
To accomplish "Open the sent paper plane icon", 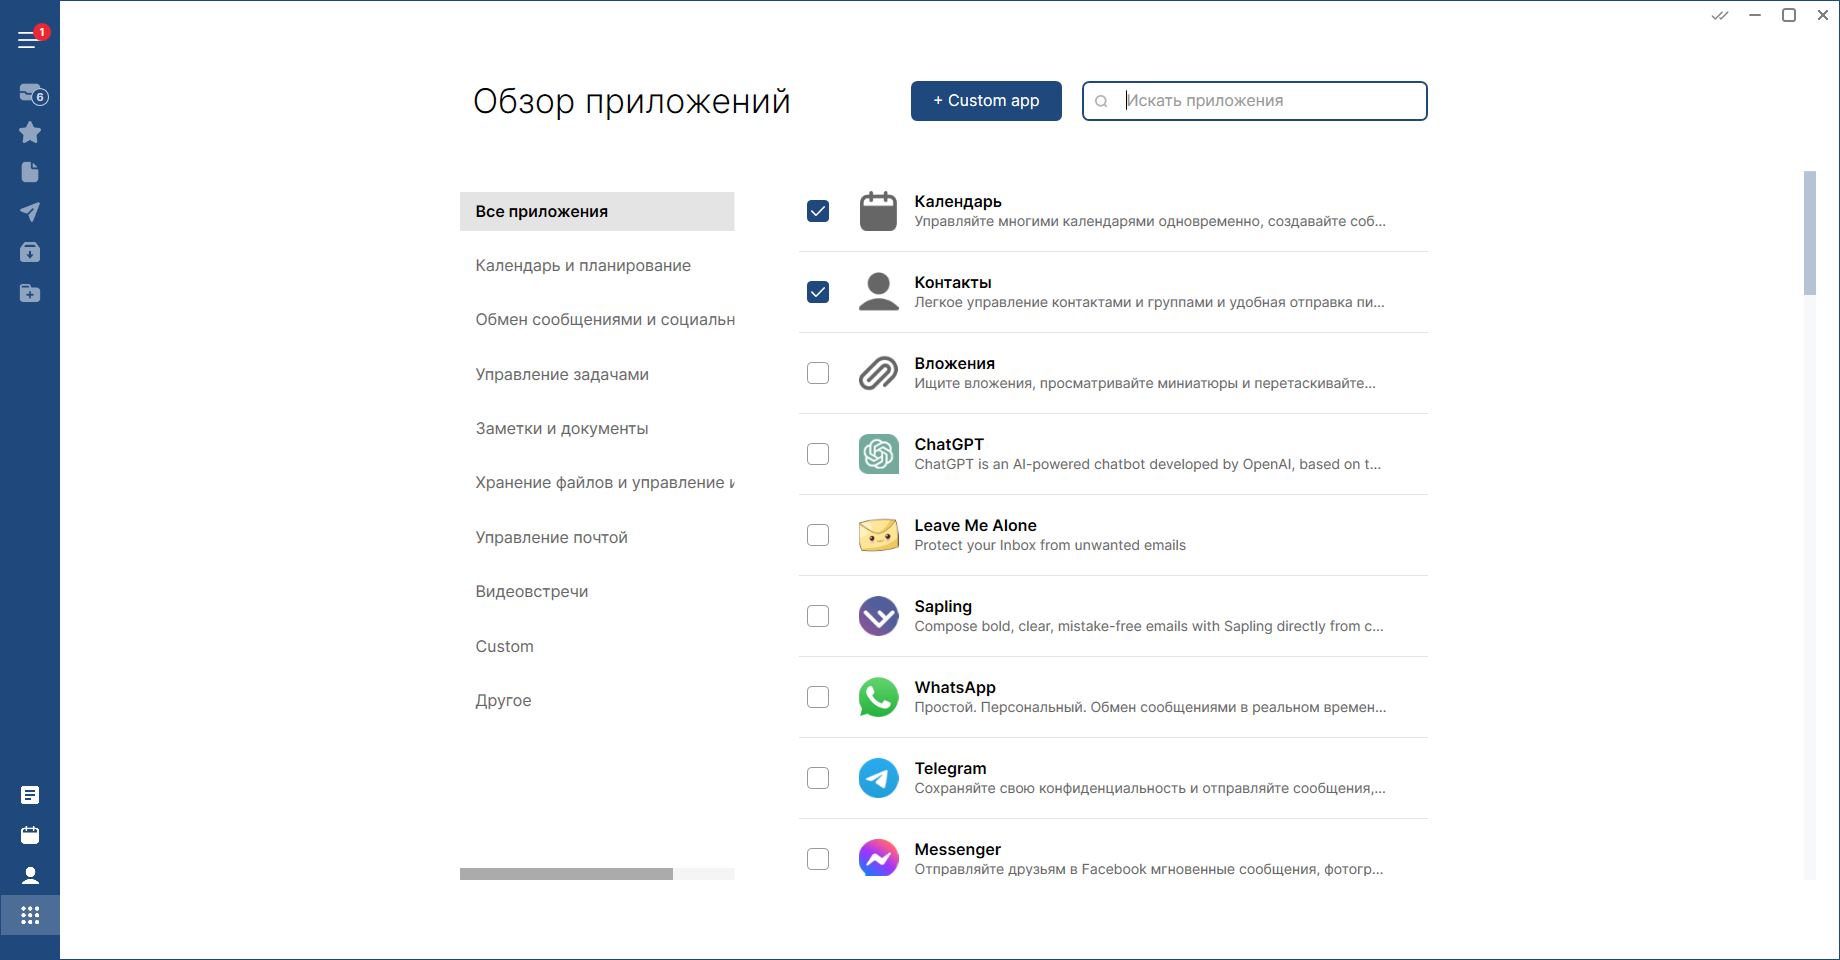I will pos(30,212).
